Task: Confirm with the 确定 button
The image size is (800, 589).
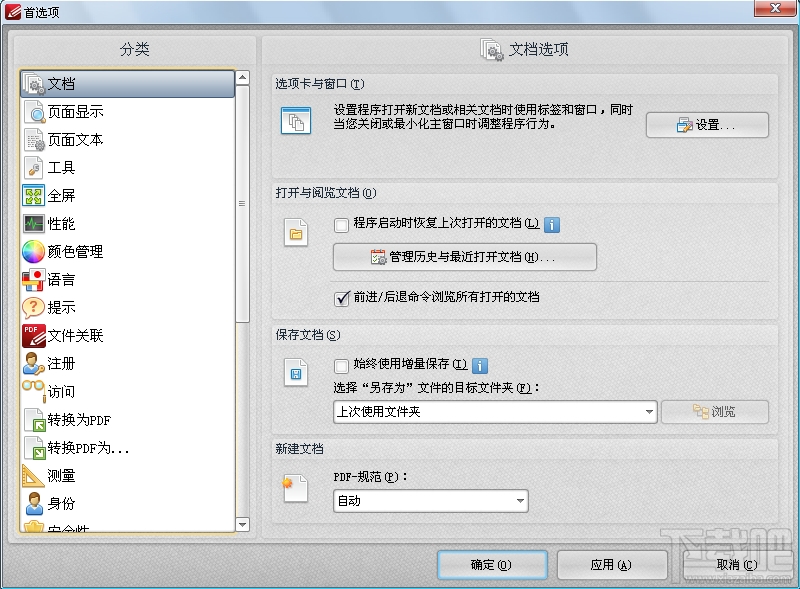Action: (492, 565)
